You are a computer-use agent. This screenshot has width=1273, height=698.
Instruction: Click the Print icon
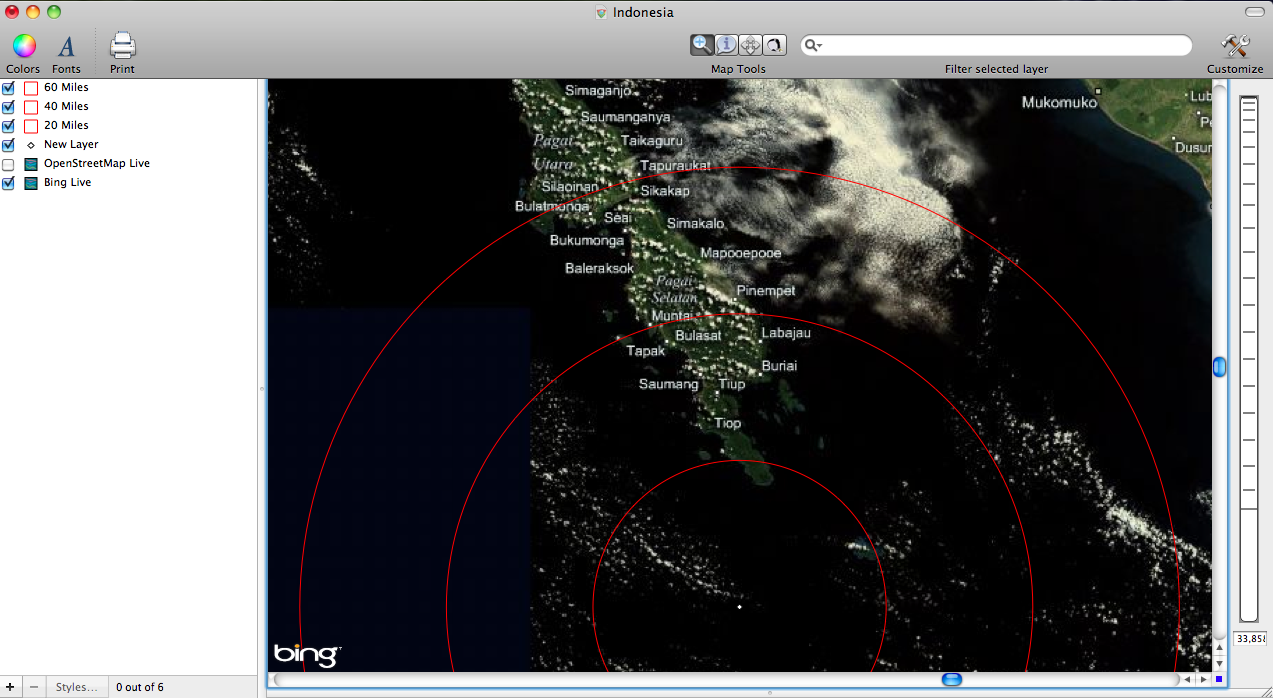pos(120,46)
